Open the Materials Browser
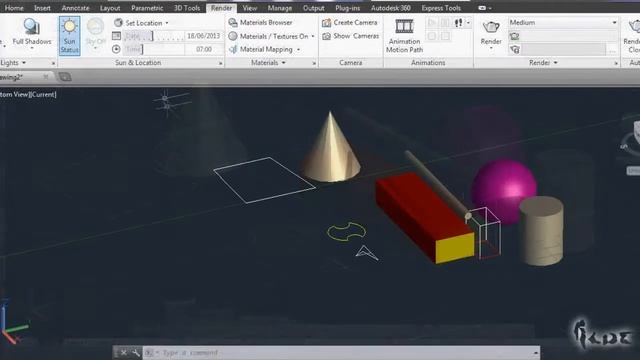Image resolution: width=640 pixels, height=360 pixels. click(x=261, y=22)
